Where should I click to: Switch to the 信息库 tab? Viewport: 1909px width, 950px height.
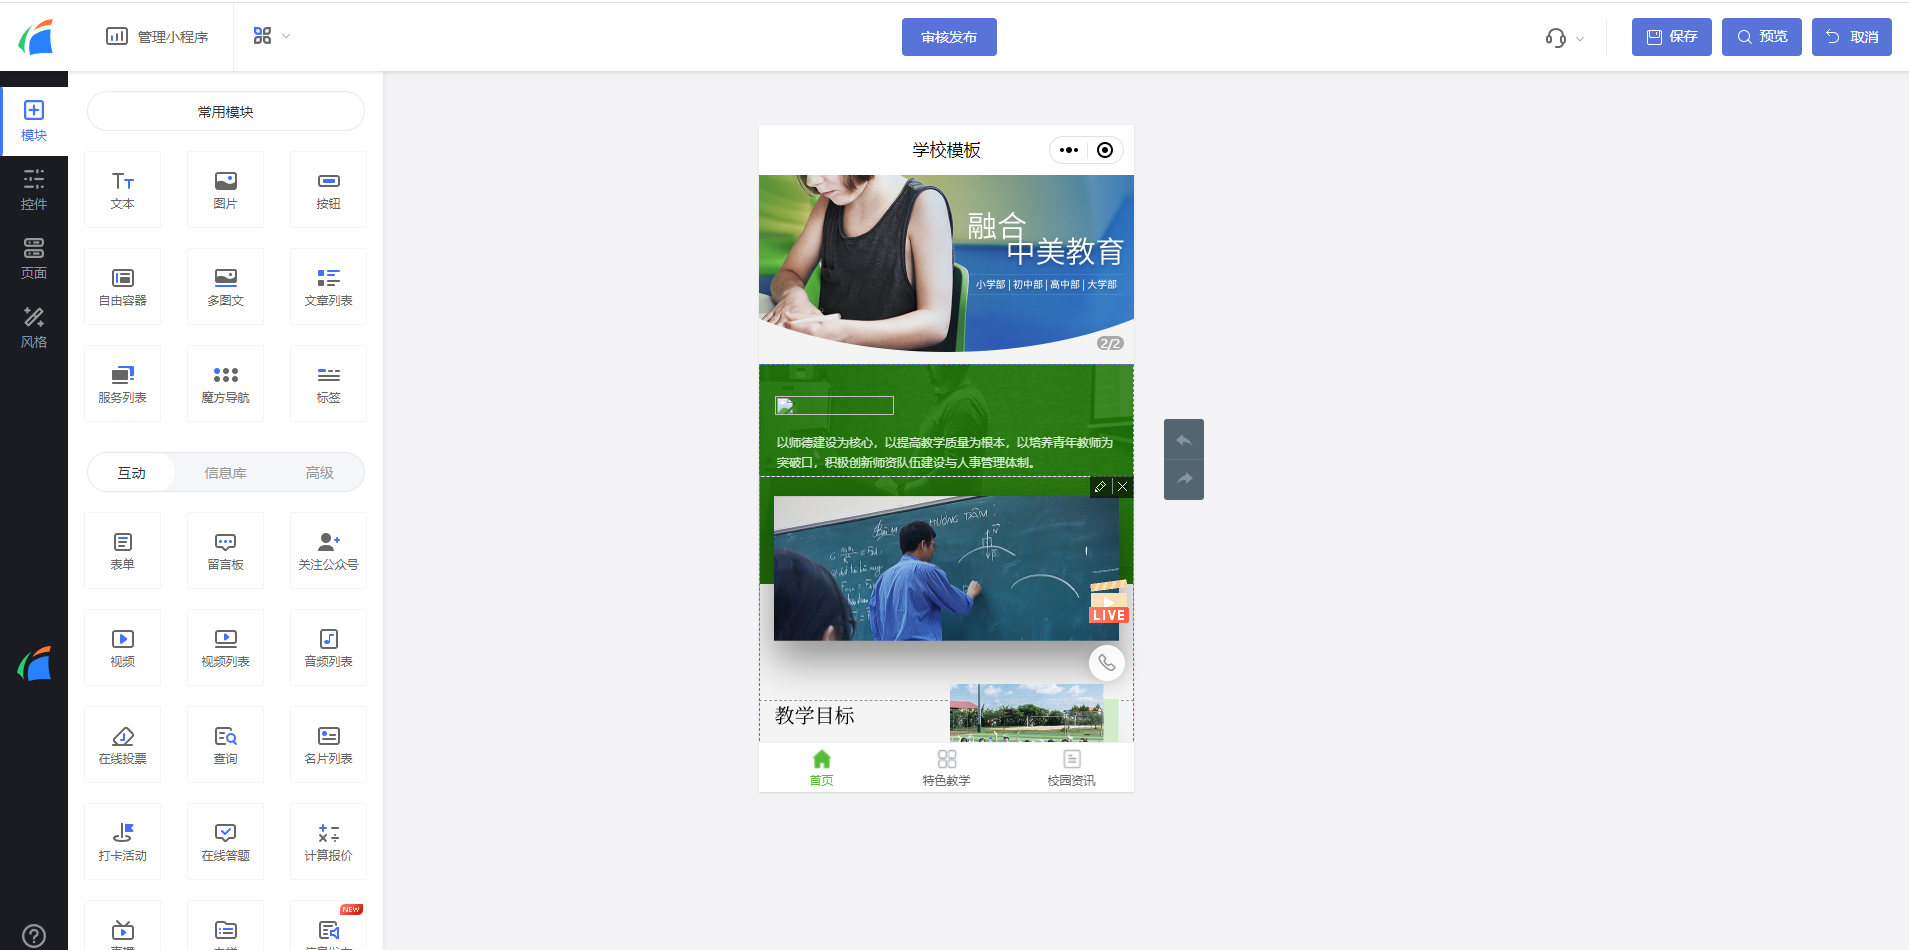(226, 473)
